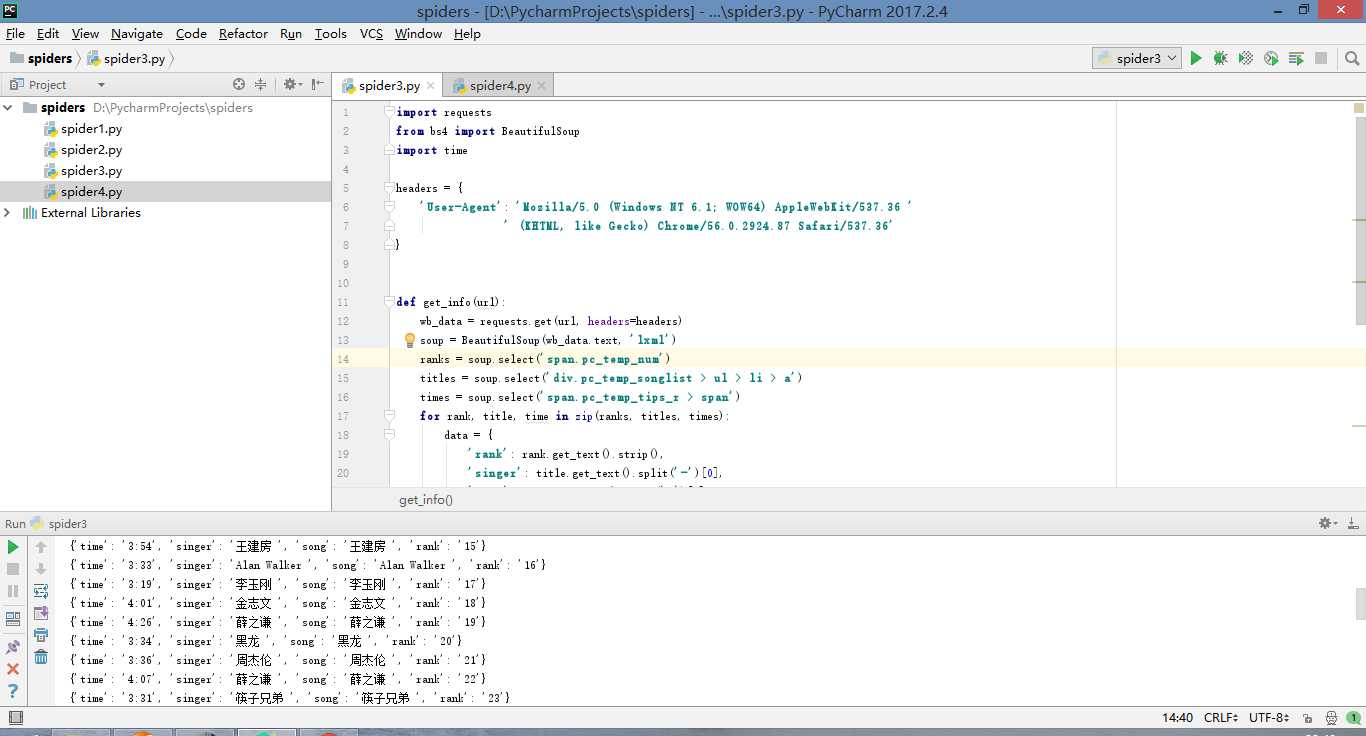This screenshot has height=736, width=1366.
Task: Select spider3.py in project tree
Action: pos(91,171)
